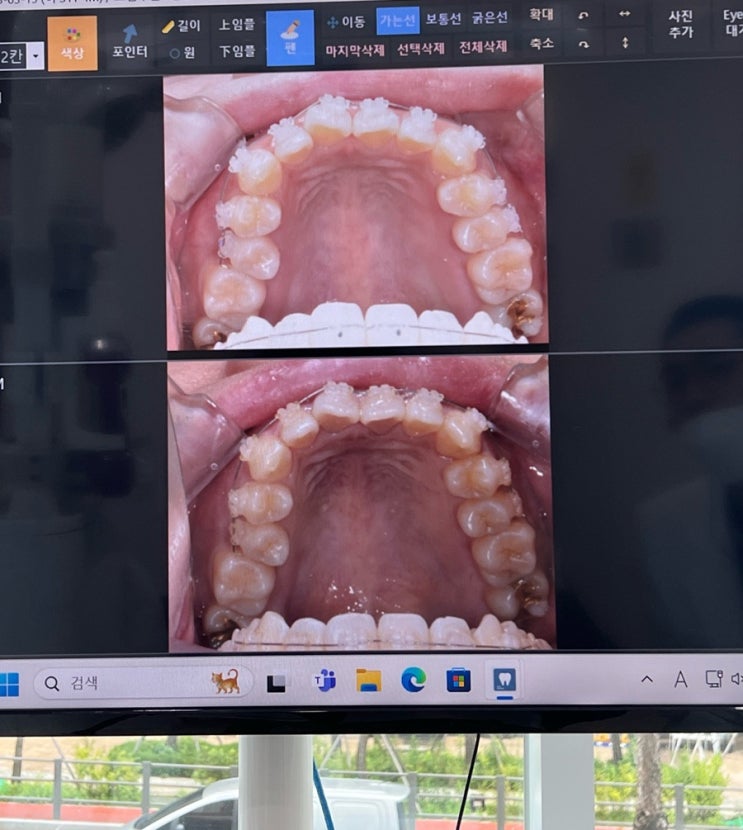
Task: Select the 원 circle drawing tool
Action: pos(181,53)
